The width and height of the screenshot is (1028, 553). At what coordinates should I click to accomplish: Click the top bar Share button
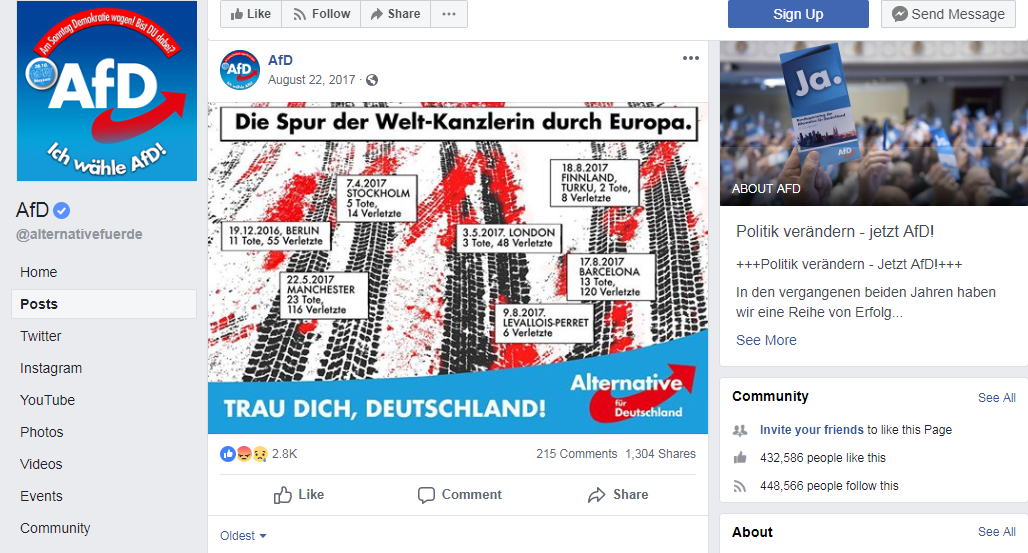click(x=395, y=14)
